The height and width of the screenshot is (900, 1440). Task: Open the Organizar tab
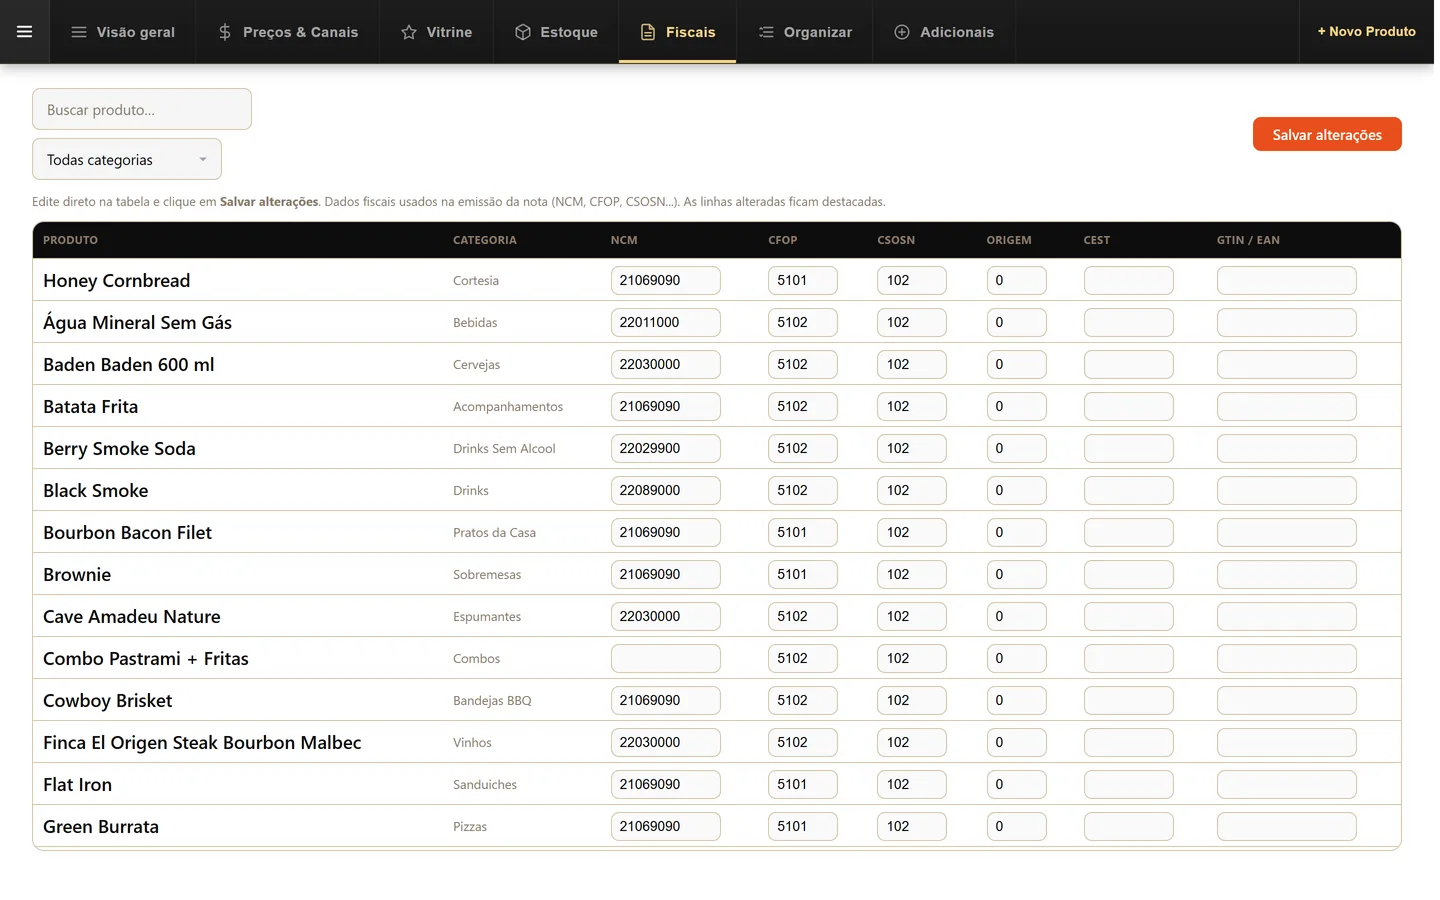[x=805, y=32]
